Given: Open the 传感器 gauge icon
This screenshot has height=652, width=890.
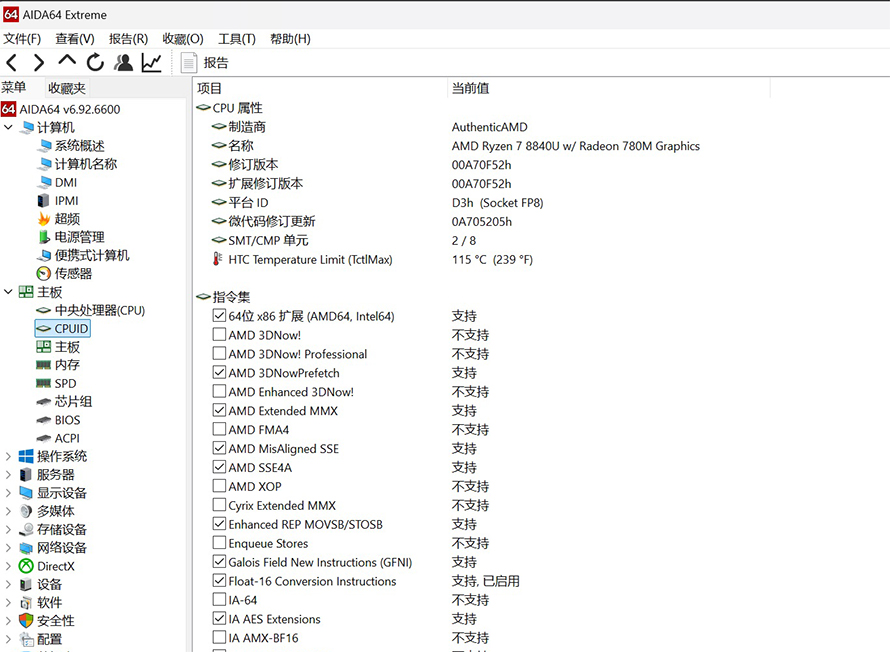Looking at the screenshot, I should pyautogui.click(x=44, y=274).
